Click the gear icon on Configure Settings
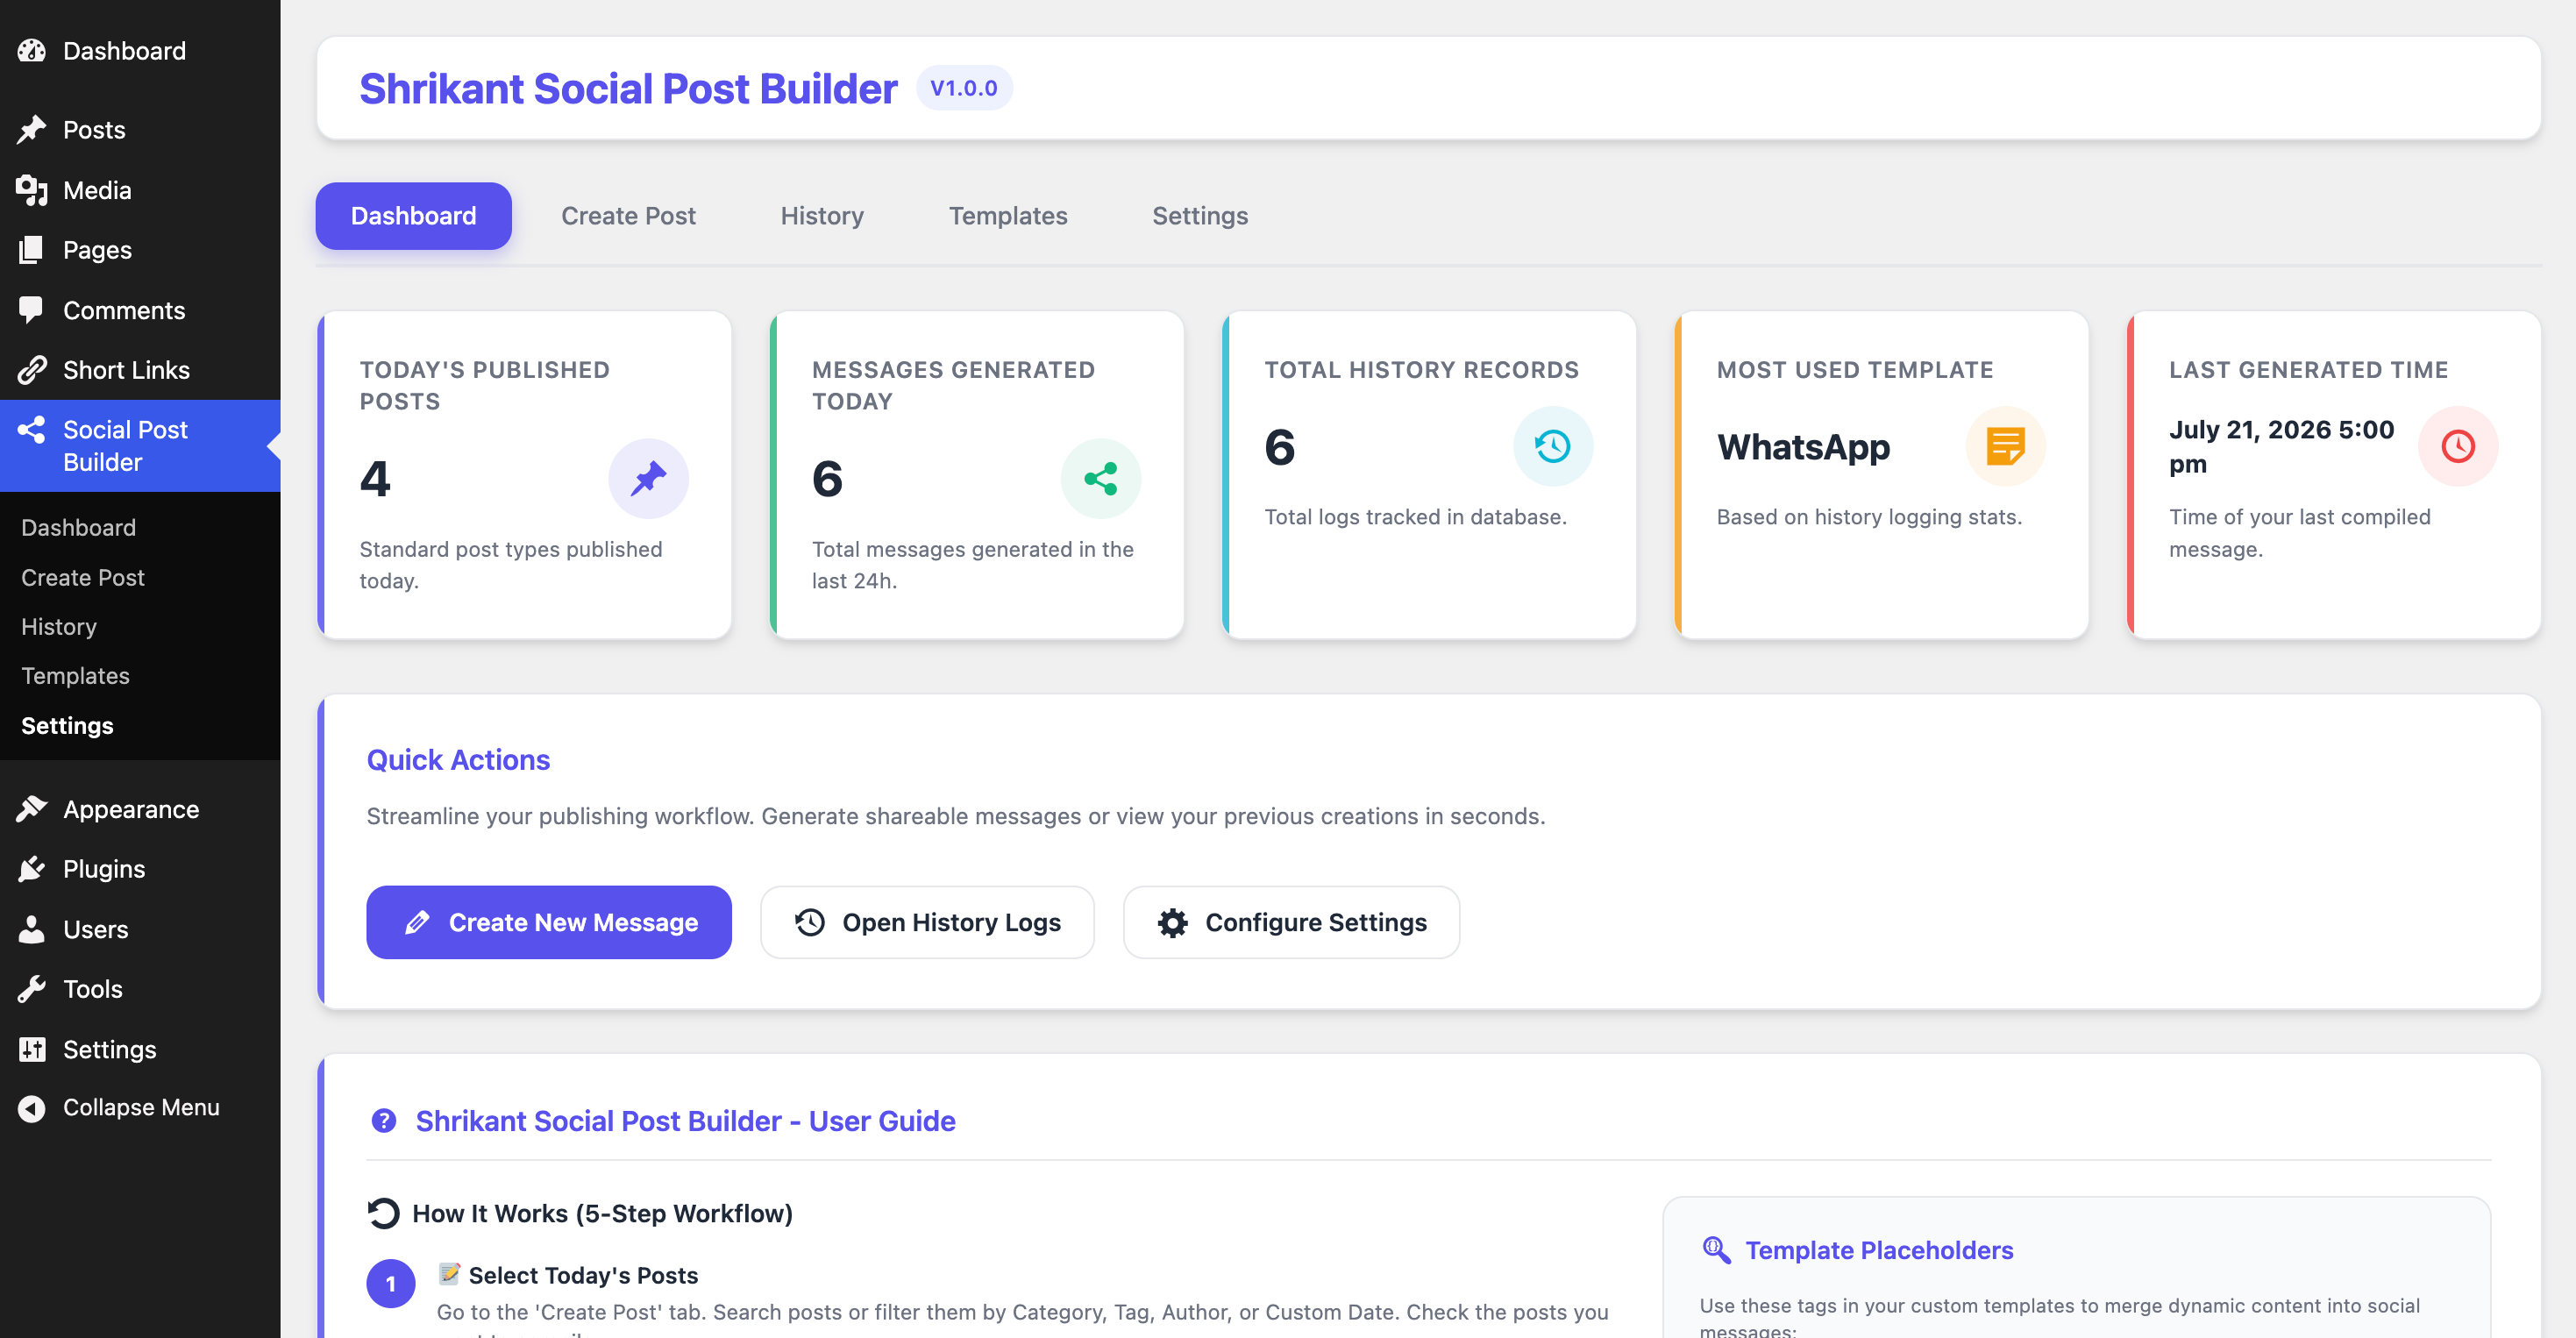This screenshot has width=2576, height=1338. click(x=1172, y=922)
